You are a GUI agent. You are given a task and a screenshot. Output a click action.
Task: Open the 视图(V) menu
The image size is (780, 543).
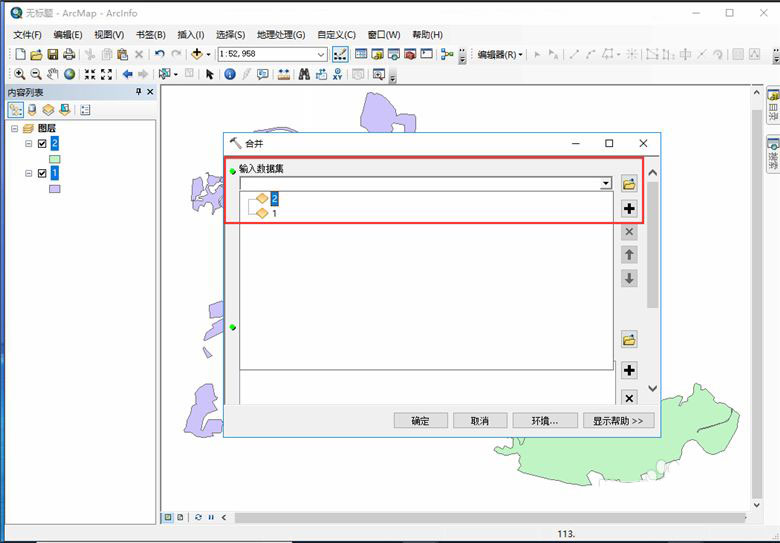[109, 35]
